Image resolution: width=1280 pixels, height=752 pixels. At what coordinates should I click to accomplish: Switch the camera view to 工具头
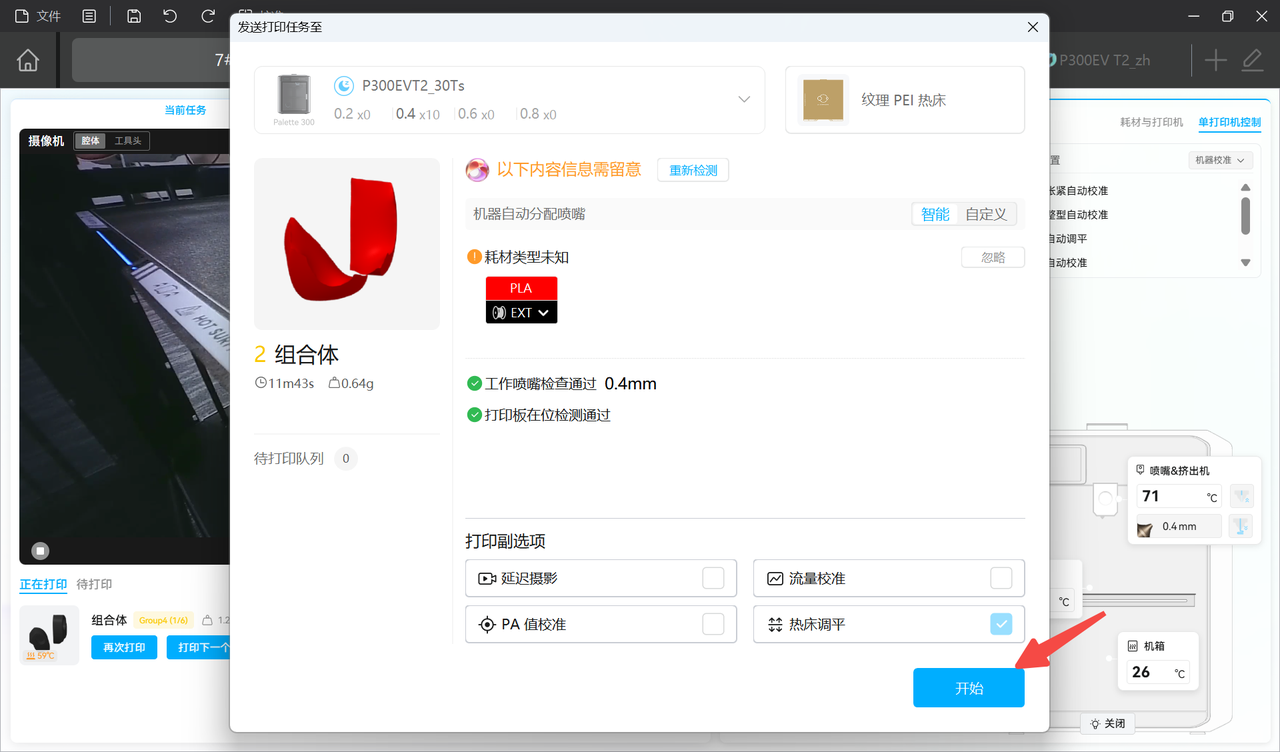click(128, 141)
